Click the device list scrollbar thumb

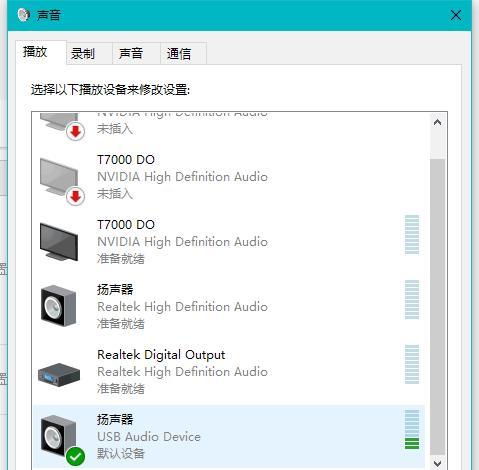point(438,307)
